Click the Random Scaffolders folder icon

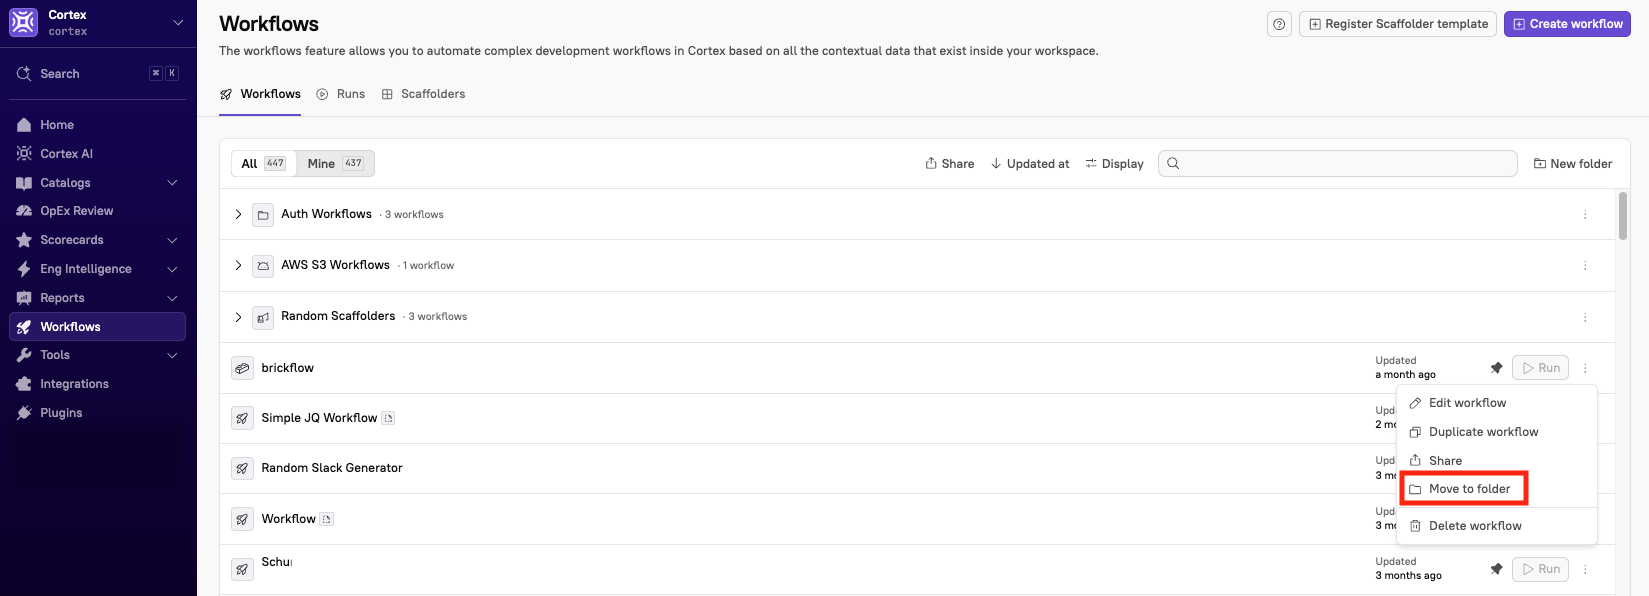click(x=263, y=317)
